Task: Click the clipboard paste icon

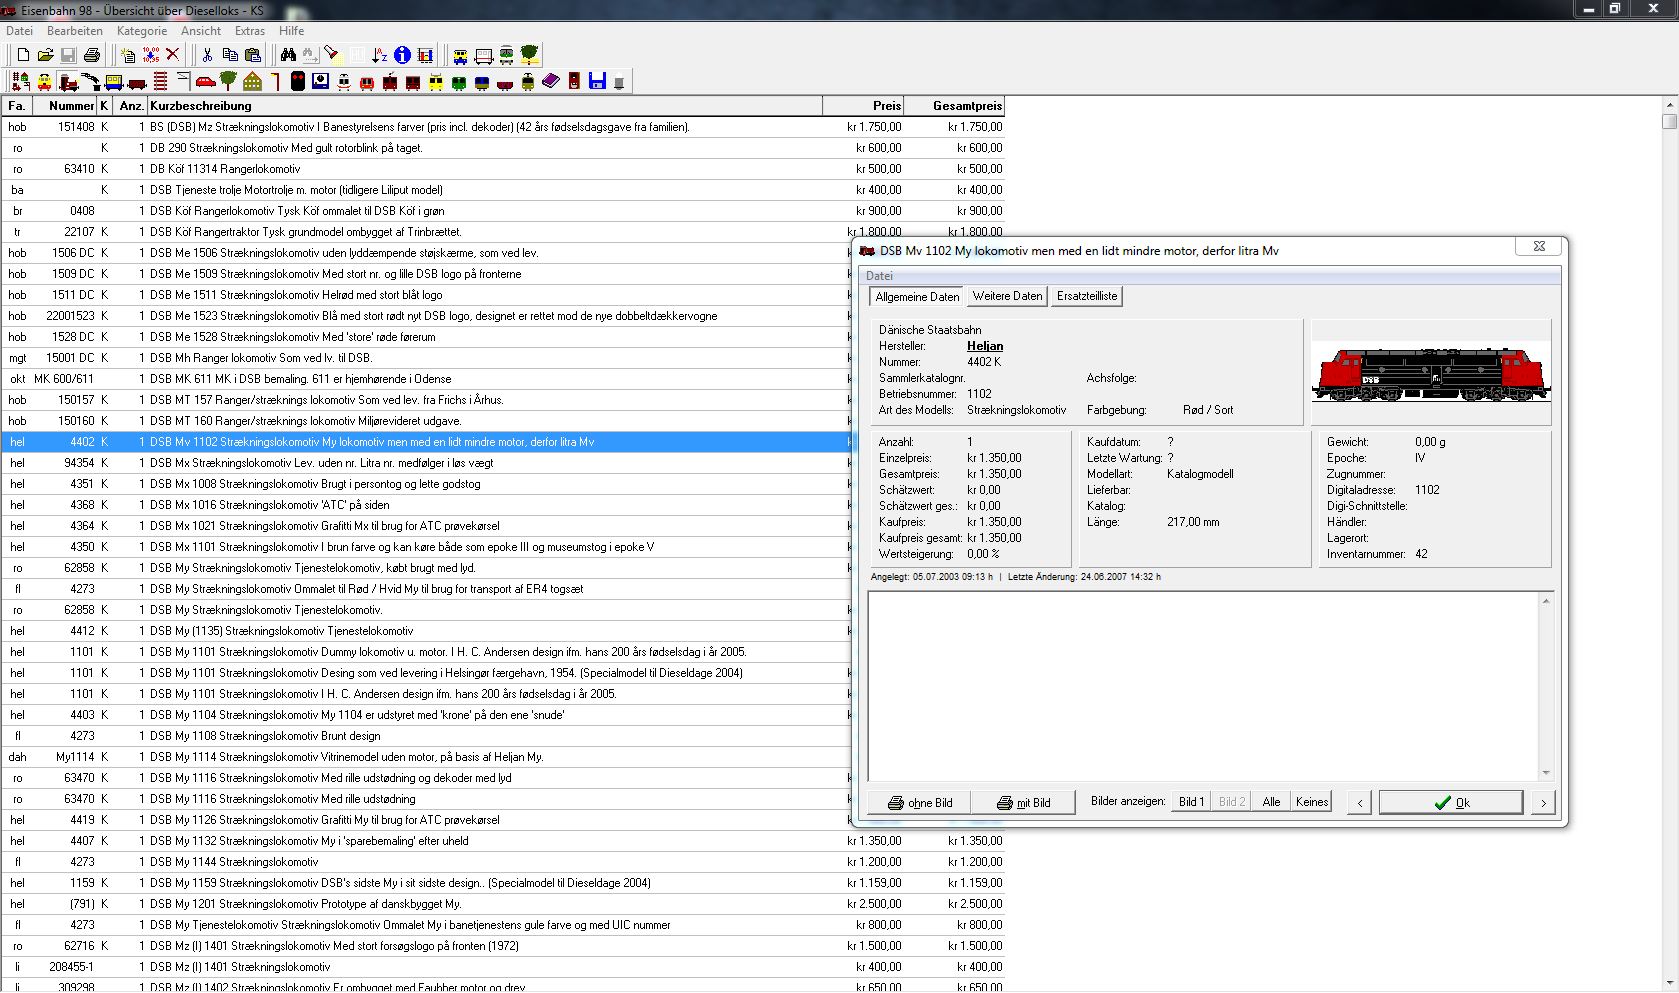Action: tap(253, 55)
